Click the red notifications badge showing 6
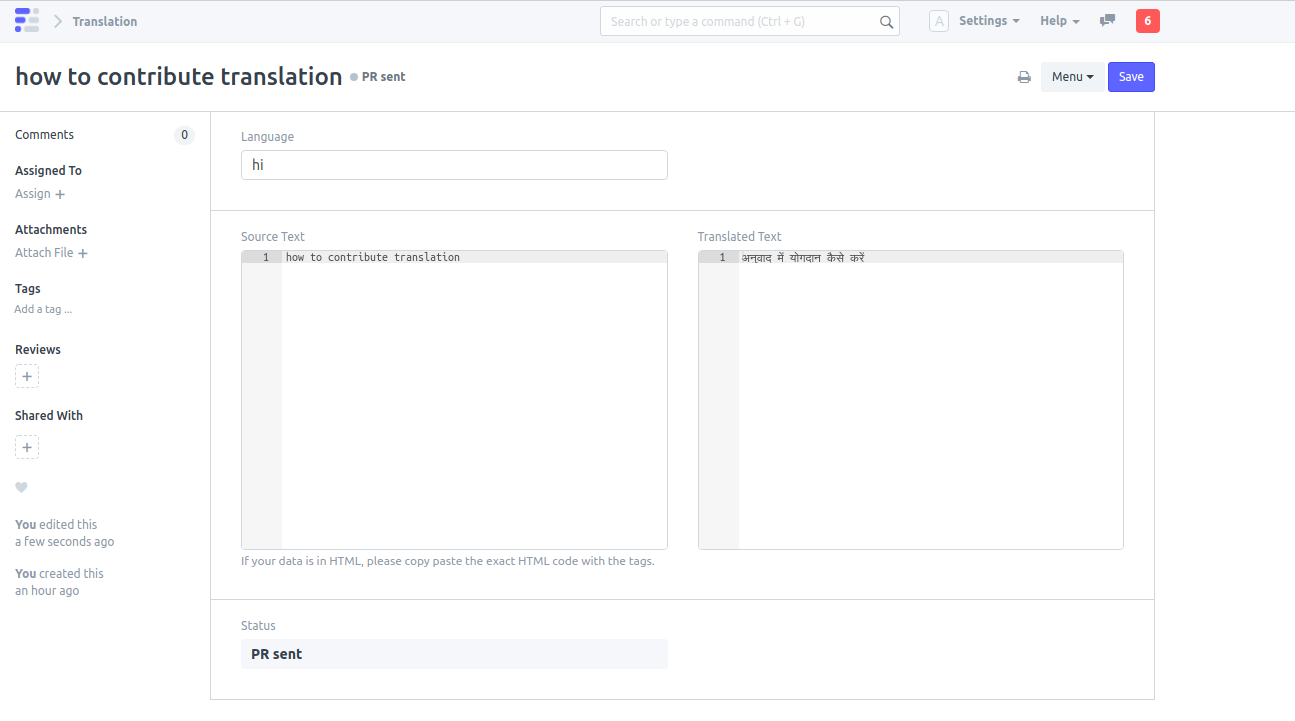1295x721 pixels. [x=1147, y=21]
